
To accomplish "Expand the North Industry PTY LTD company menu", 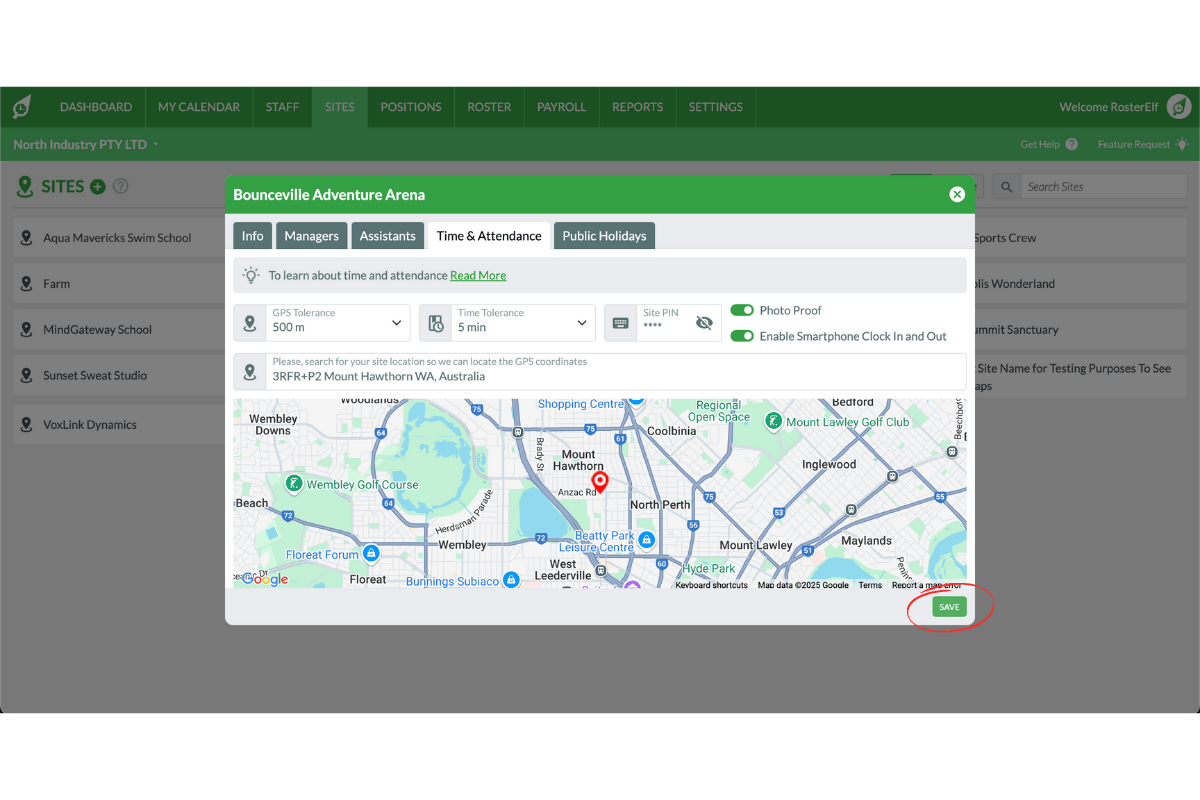I will pos(86,144).
